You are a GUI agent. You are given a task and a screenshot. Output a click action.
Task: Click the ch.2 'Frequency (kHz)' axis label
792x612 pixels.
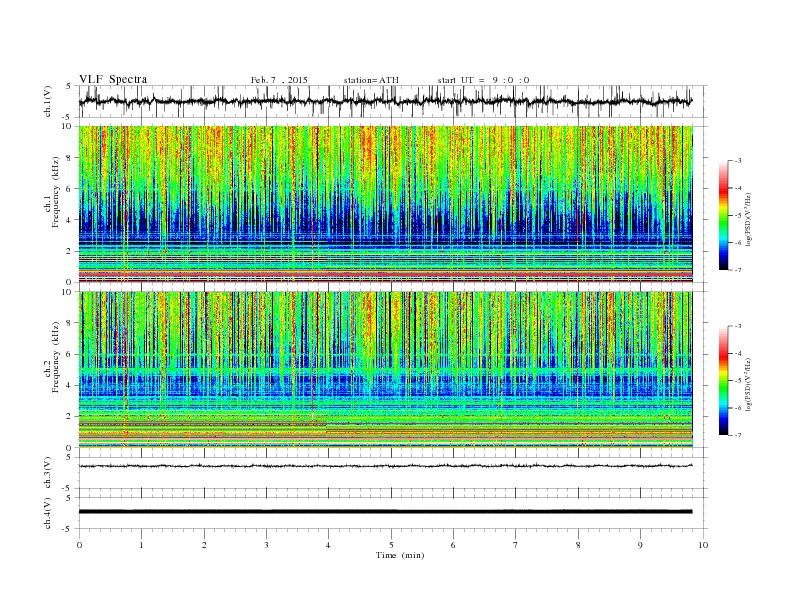(x=55, y=357)
